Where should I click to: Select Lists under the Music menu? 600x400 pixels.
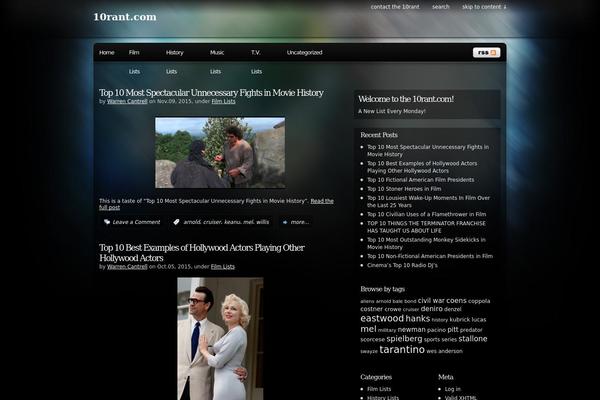coord(215,72)
